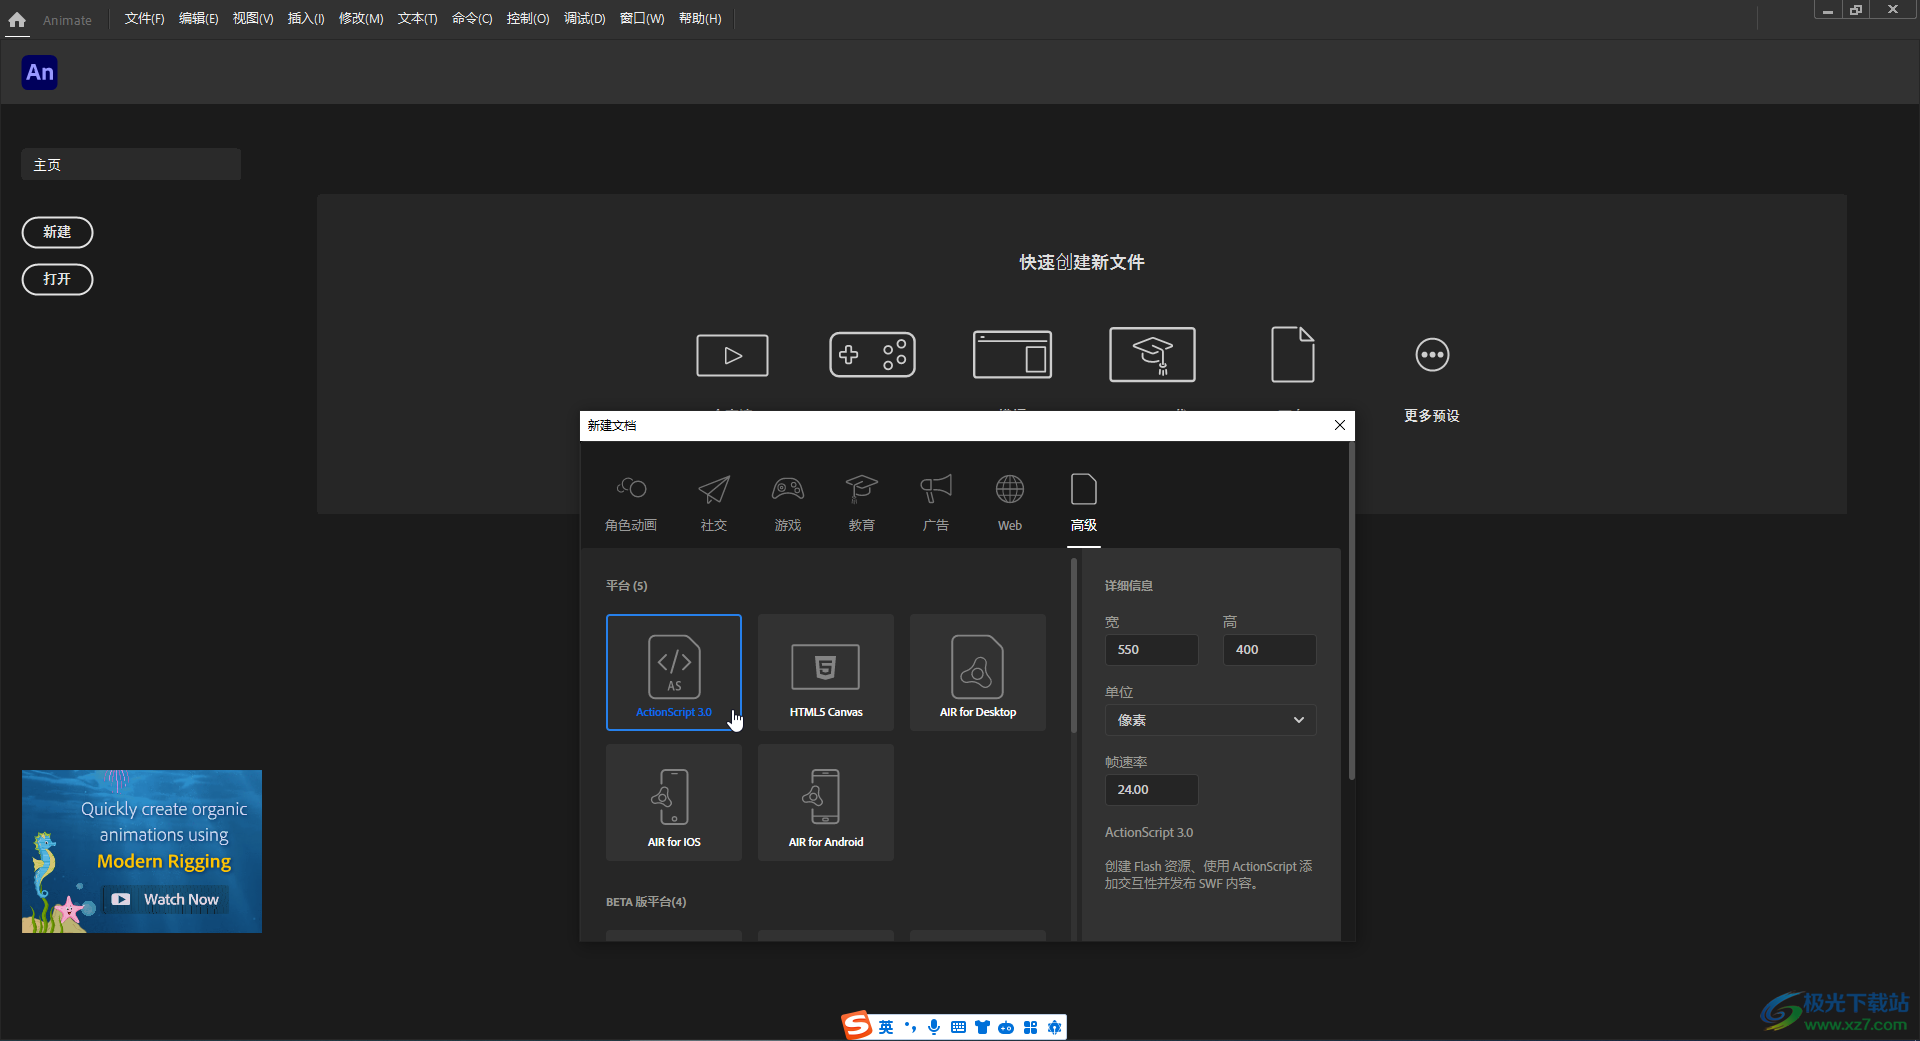
Task: Click the 打开 button
Action: [x=57, y=279]
